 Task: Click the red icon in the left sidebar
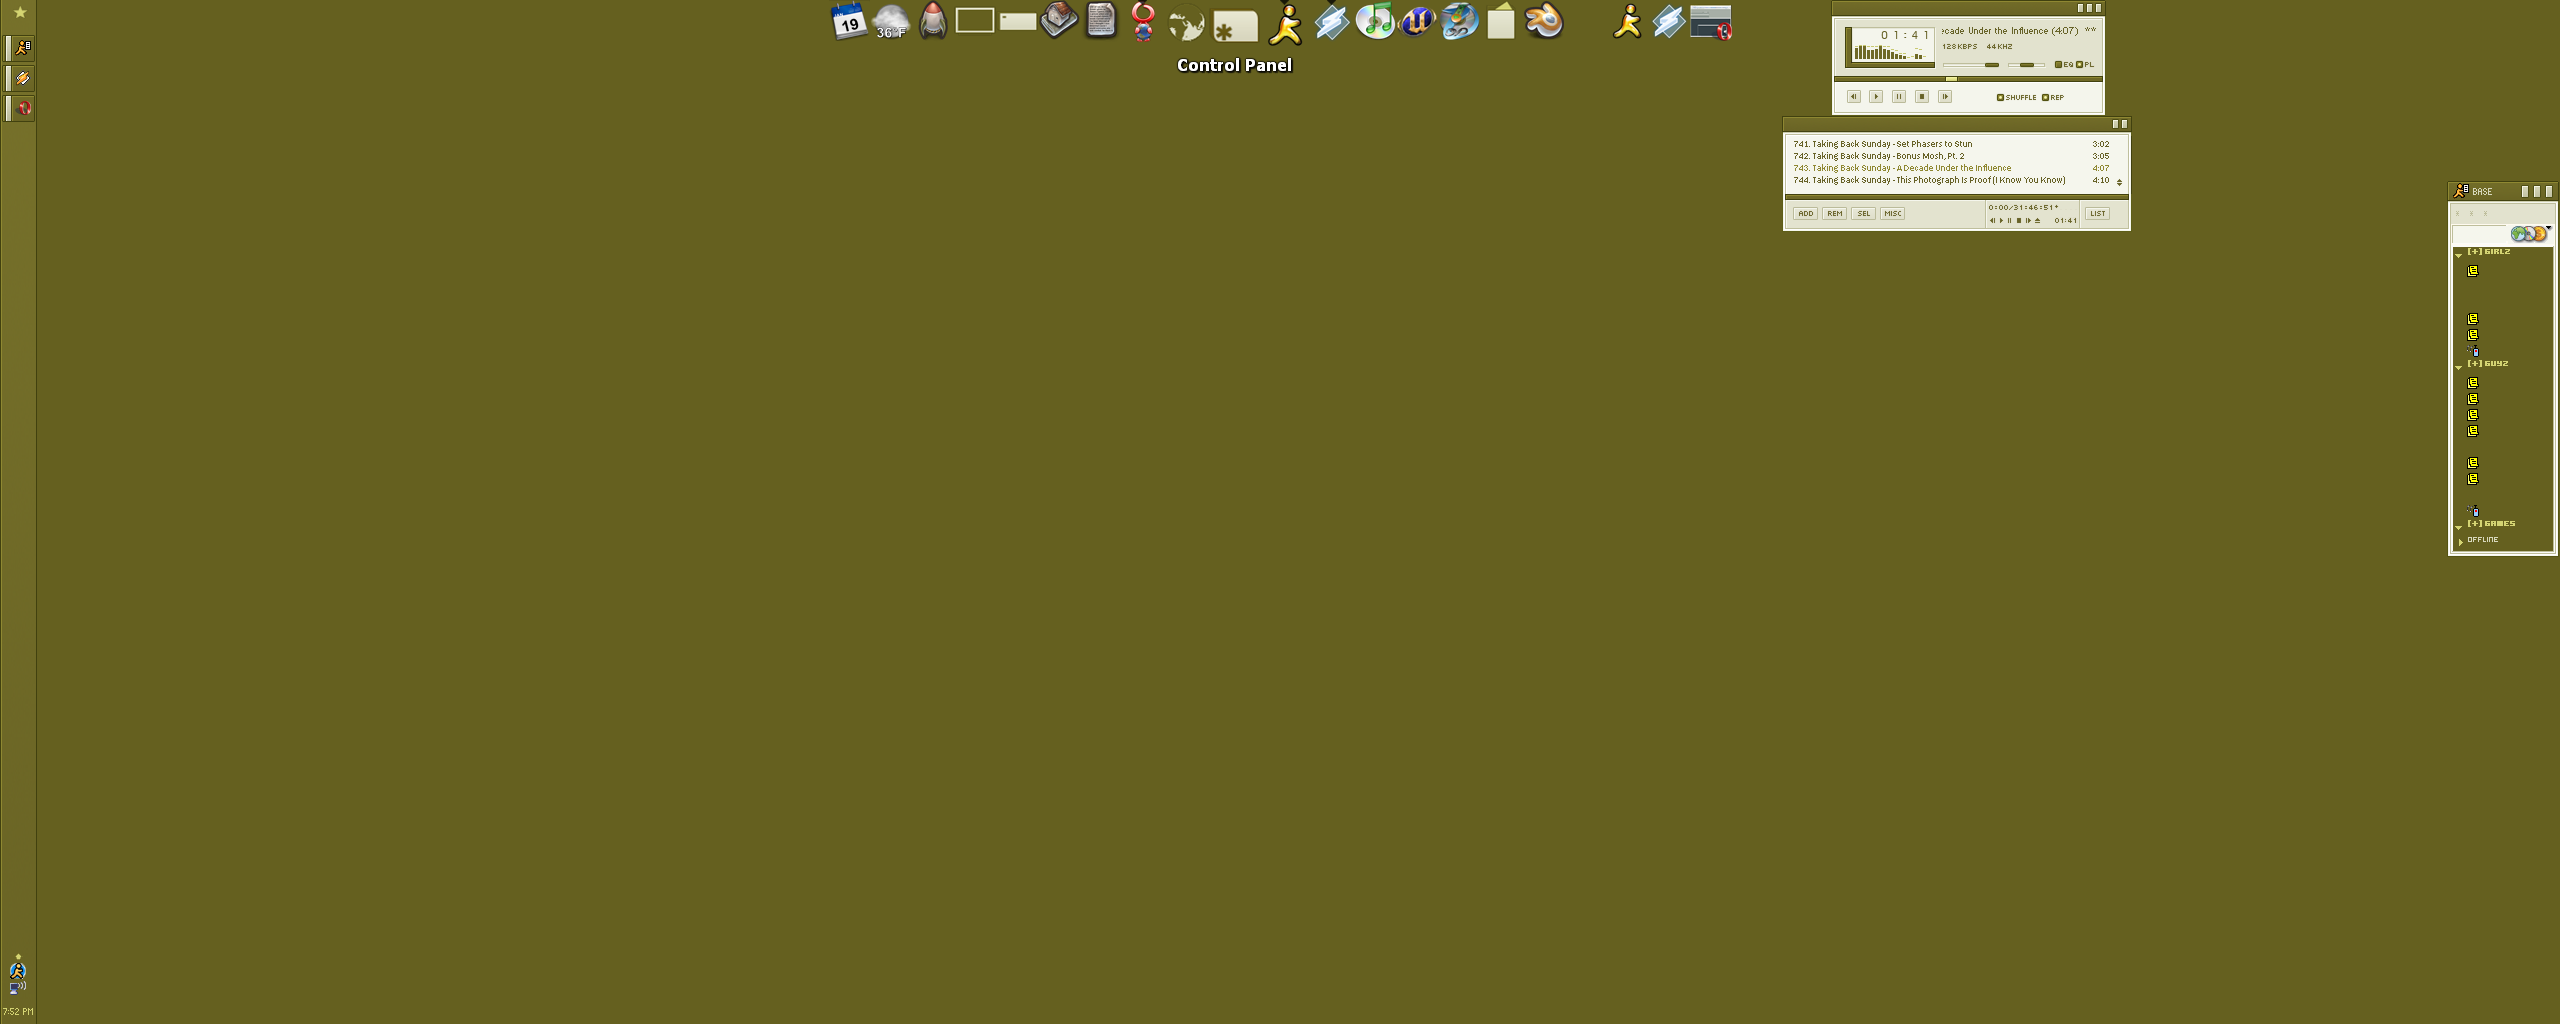(22, 107)
